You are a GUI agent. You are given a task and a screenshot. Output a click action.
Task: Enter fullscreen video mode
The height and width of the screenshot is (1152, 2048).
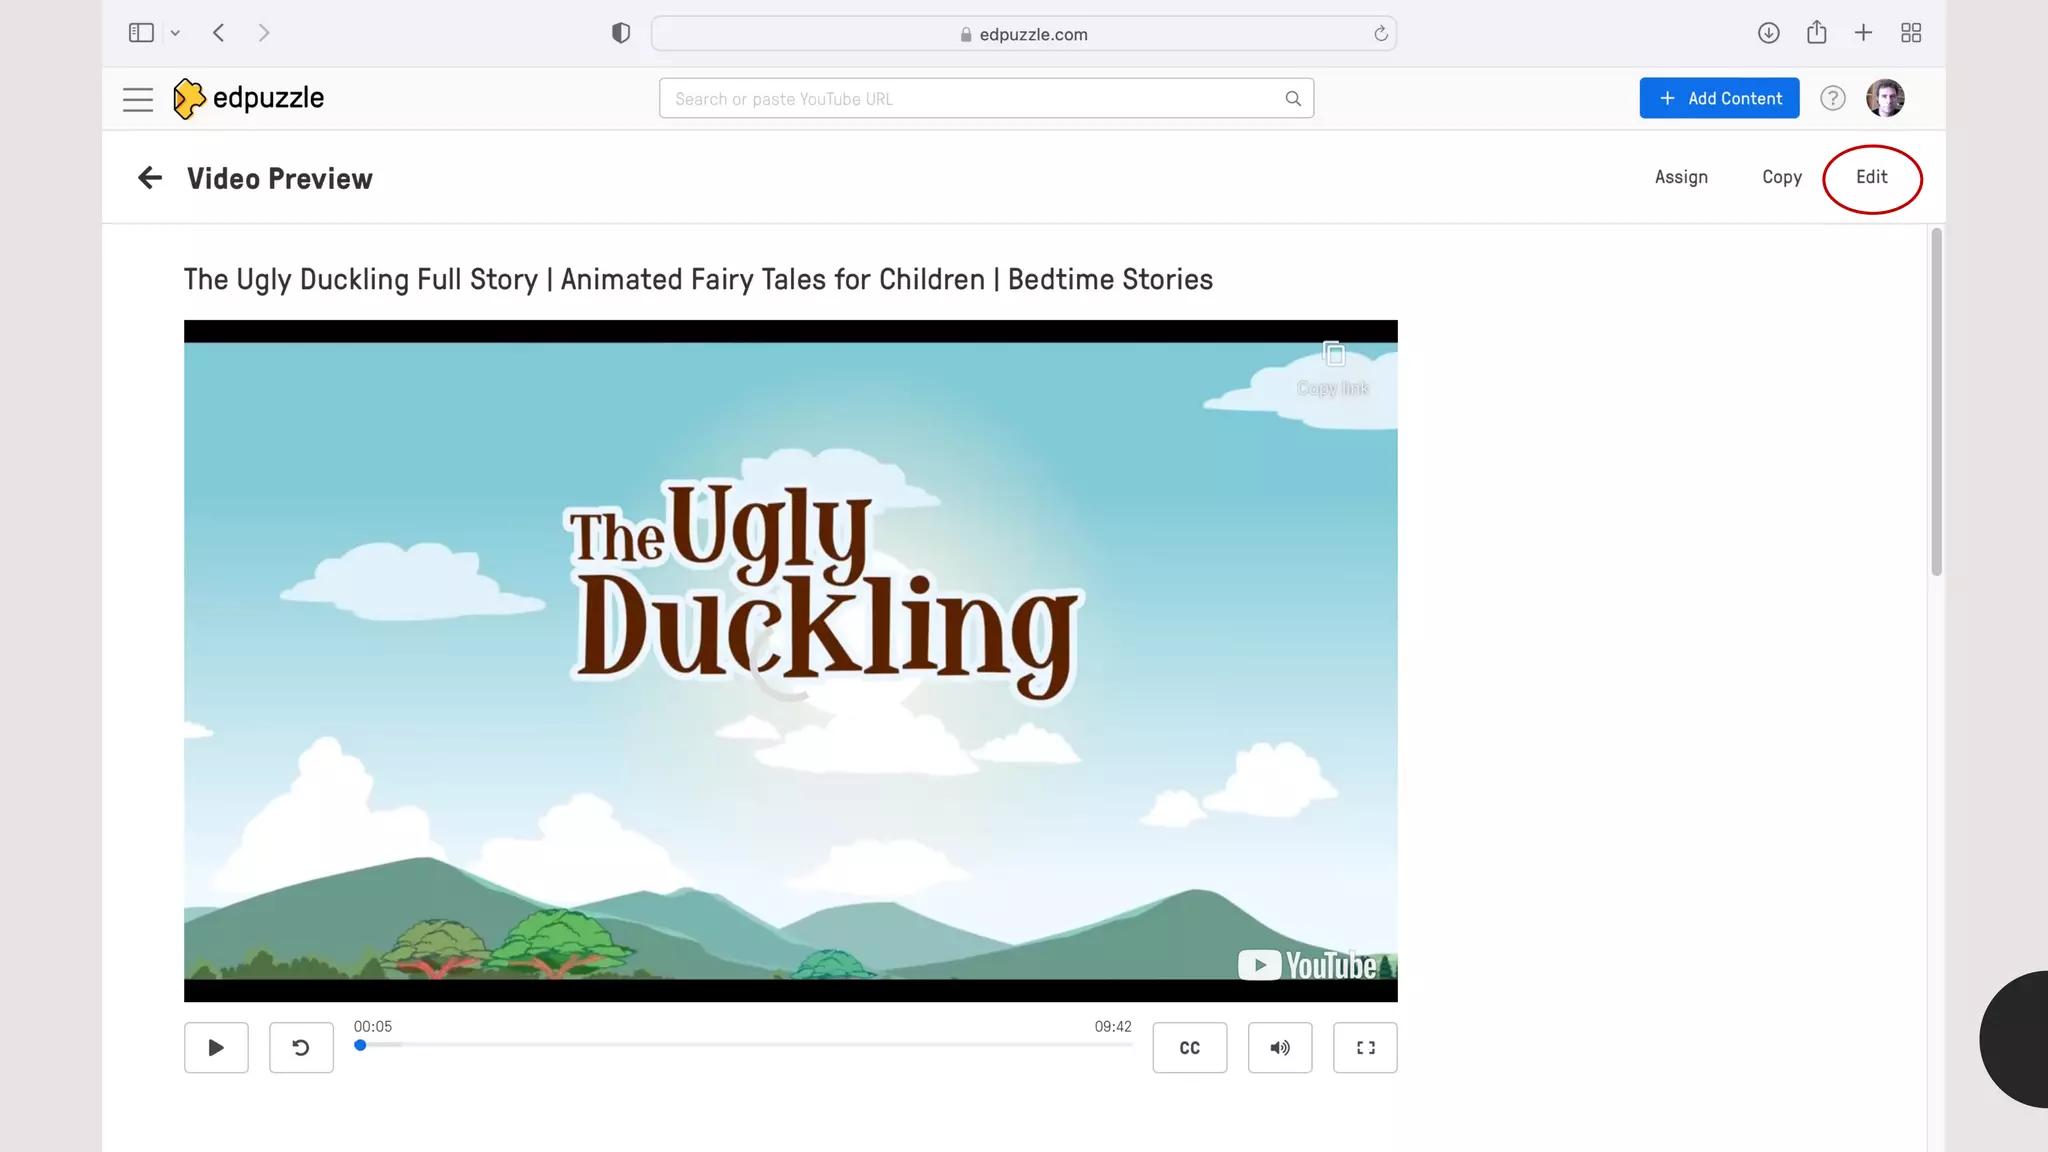coord(1365,1047)
